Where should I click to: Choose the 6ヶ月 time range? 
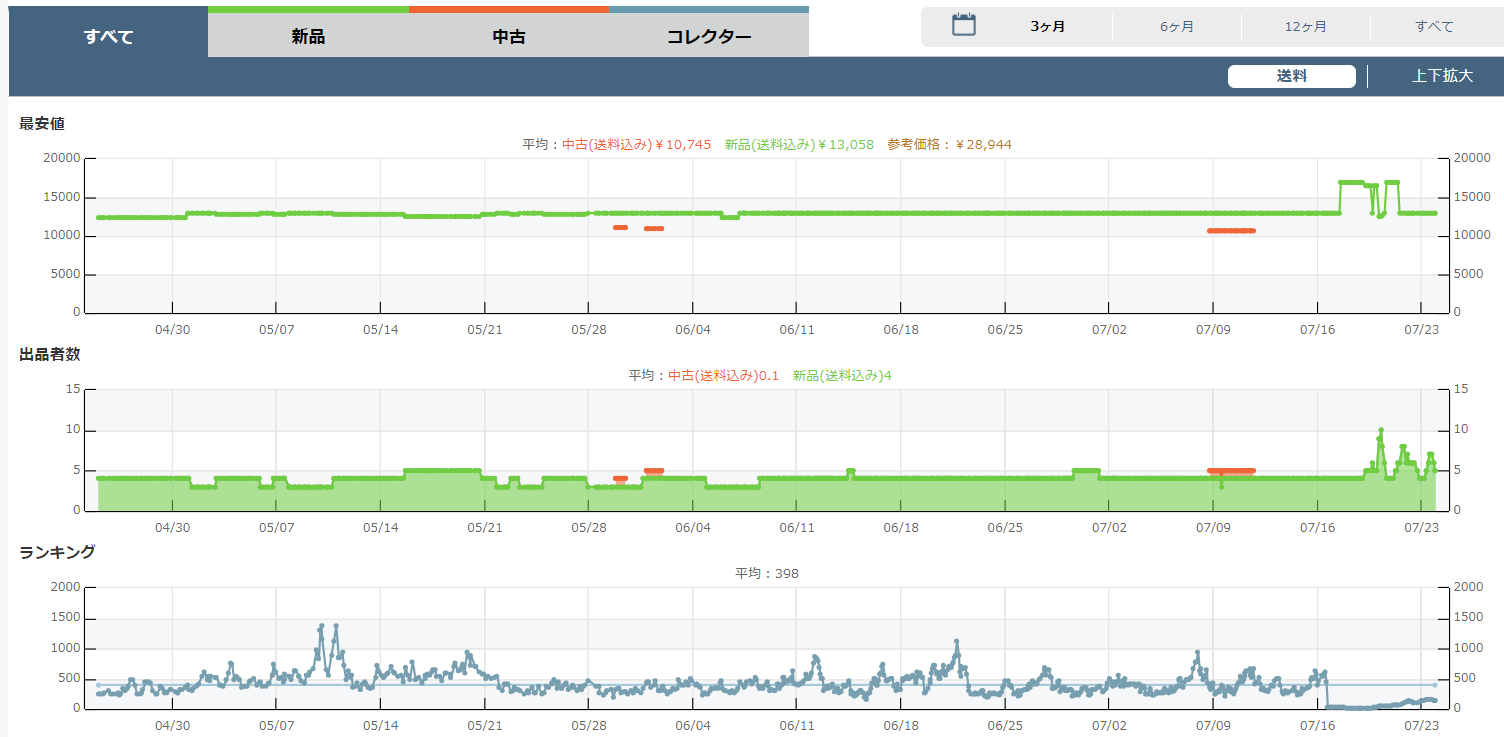point(1176,27)
